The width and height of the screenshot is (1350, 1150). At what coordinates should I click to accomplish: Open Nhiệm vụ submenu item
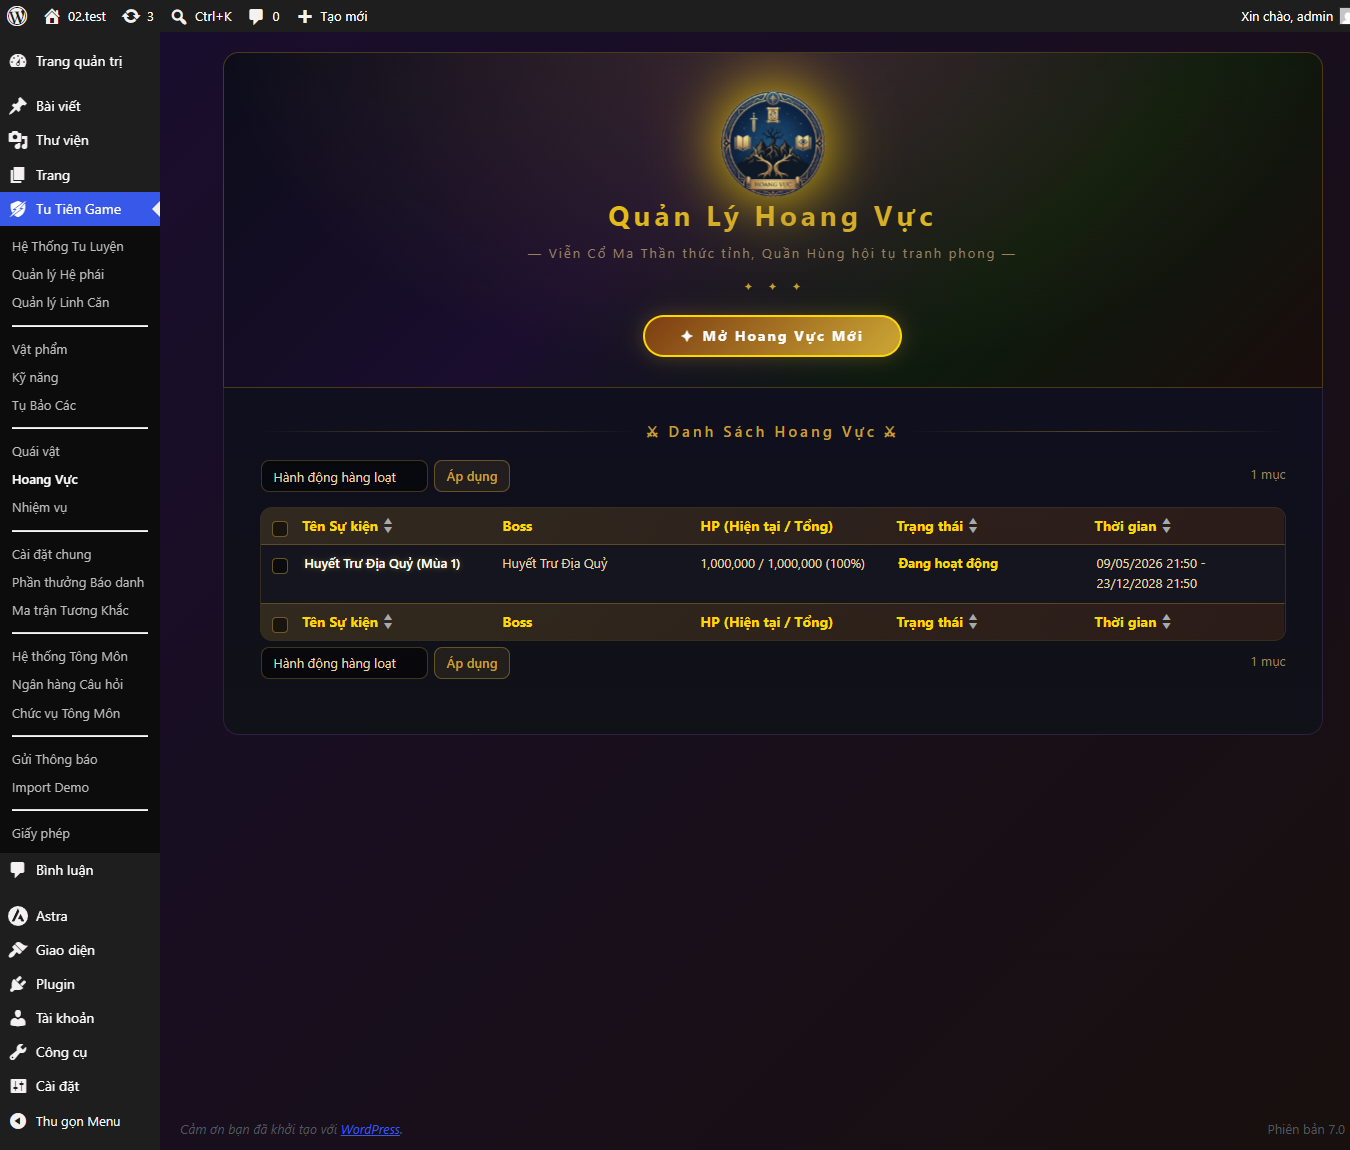pos(40,507)
